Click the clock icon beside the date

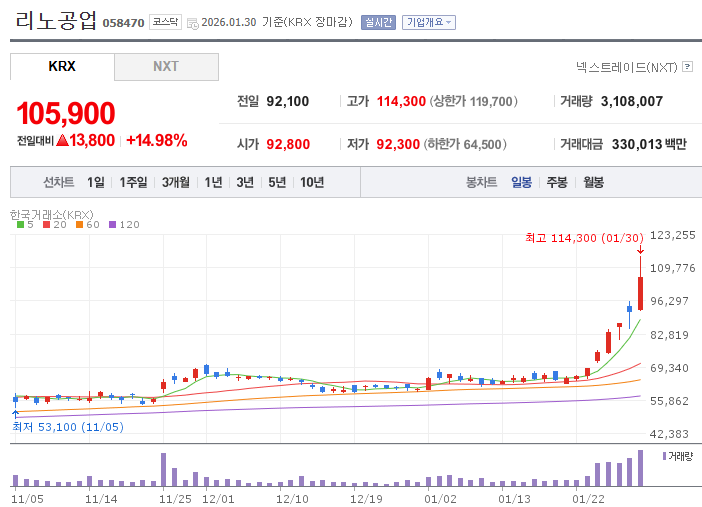[193, 24]
